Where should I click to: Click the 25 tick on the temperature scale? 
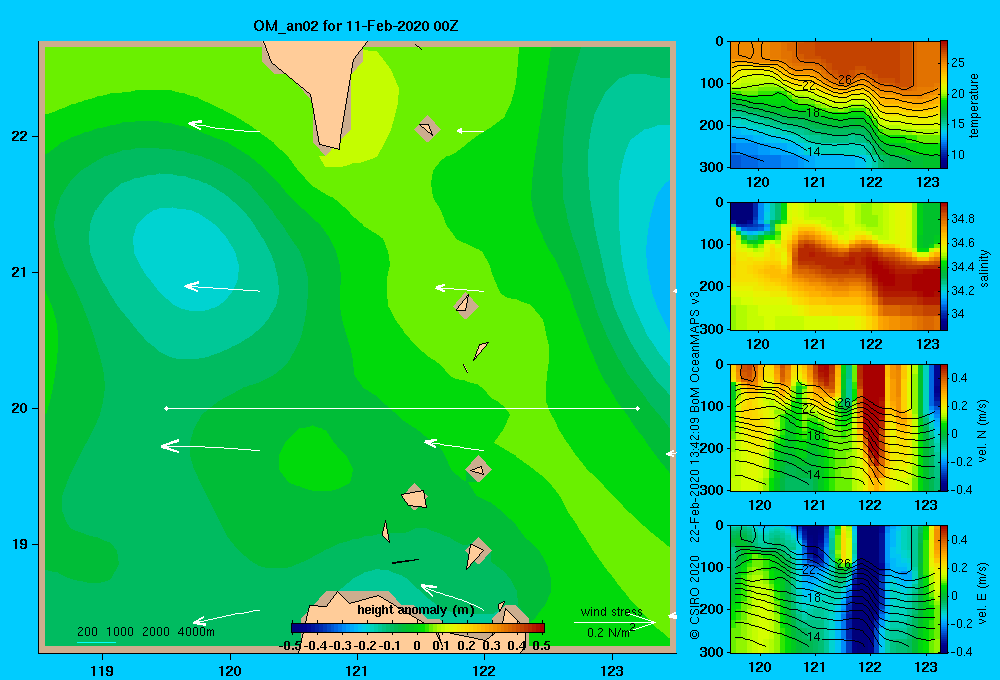958,63
